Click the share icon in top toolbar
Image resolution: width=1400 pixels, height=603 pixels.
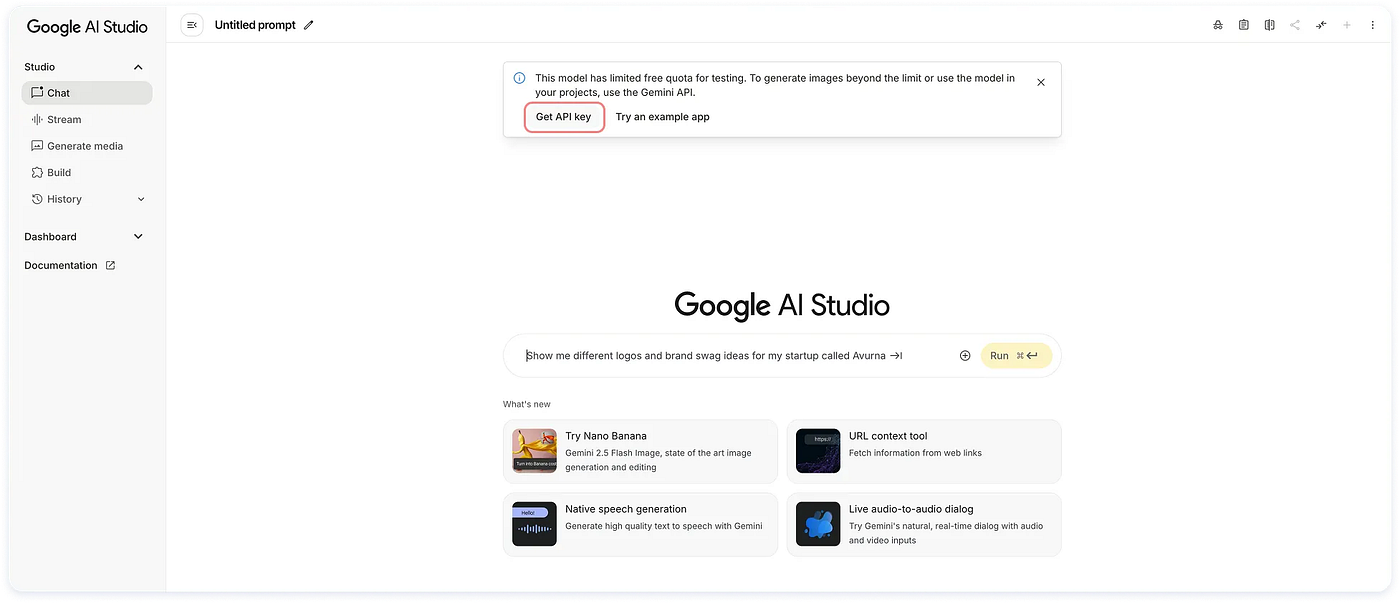[1295, 25]
